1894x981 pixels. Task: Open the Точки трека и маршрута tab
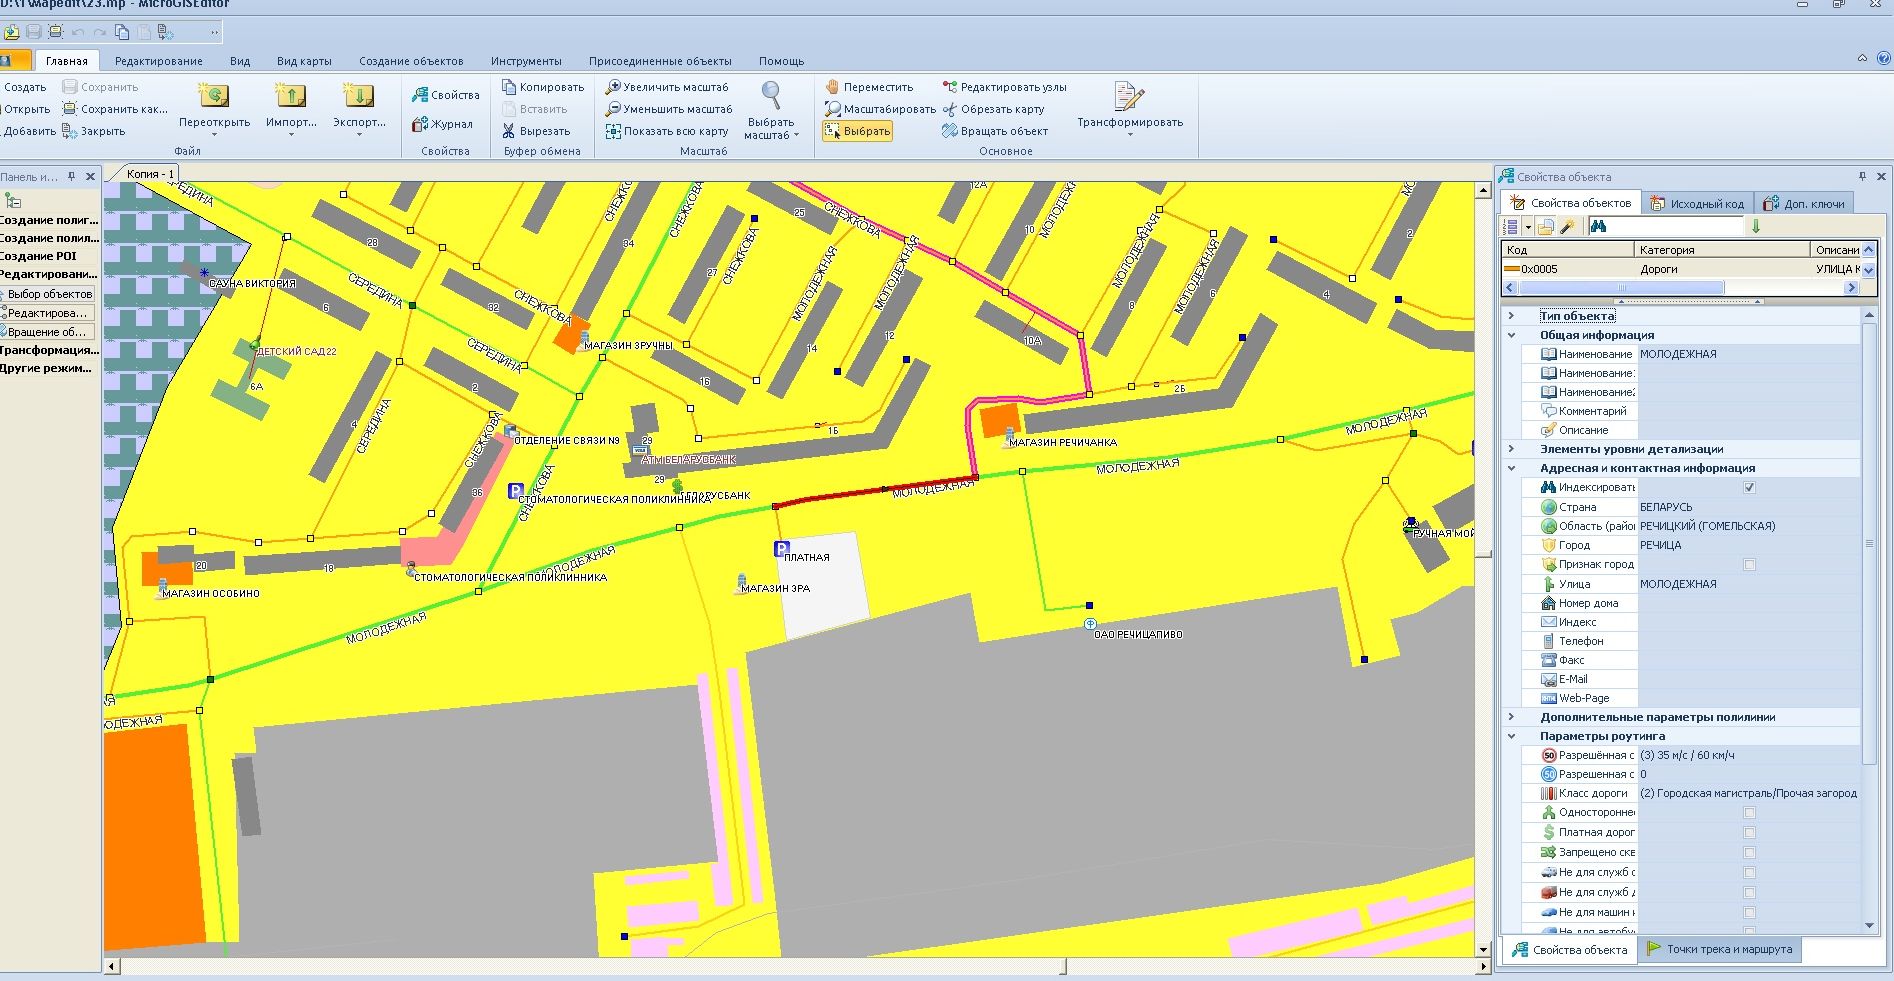click(x=1719, y=949)
